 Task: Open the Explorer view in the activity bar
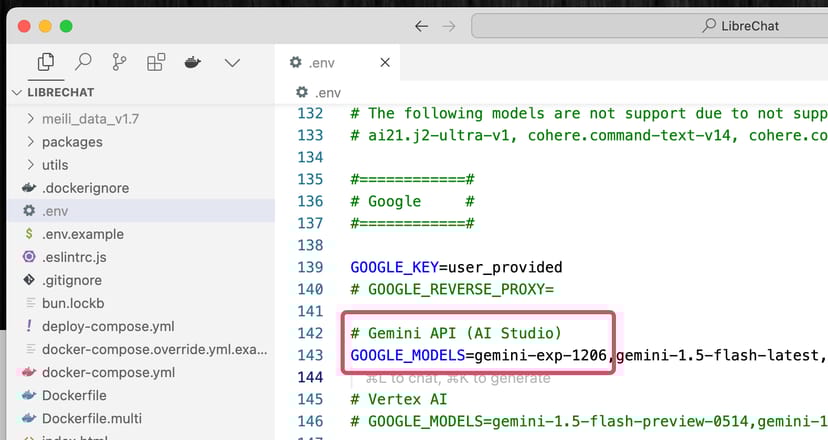click(x=45, y=62)
